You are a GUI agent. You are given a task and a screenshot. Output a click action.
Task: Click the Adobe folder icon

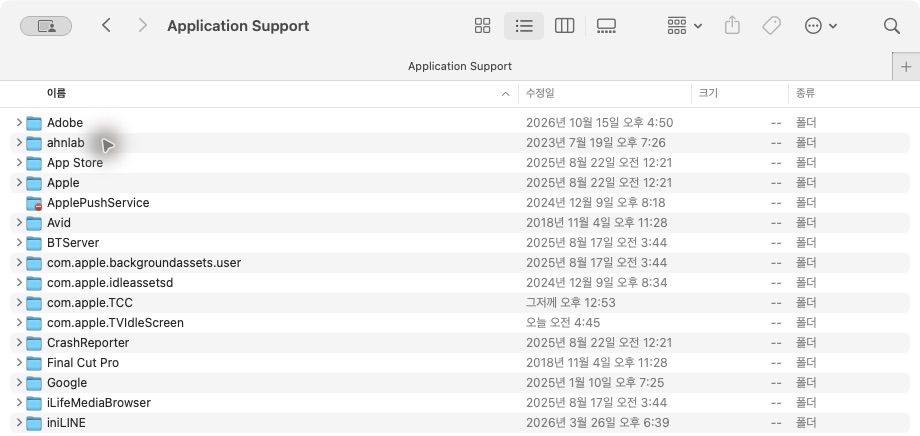34,123
